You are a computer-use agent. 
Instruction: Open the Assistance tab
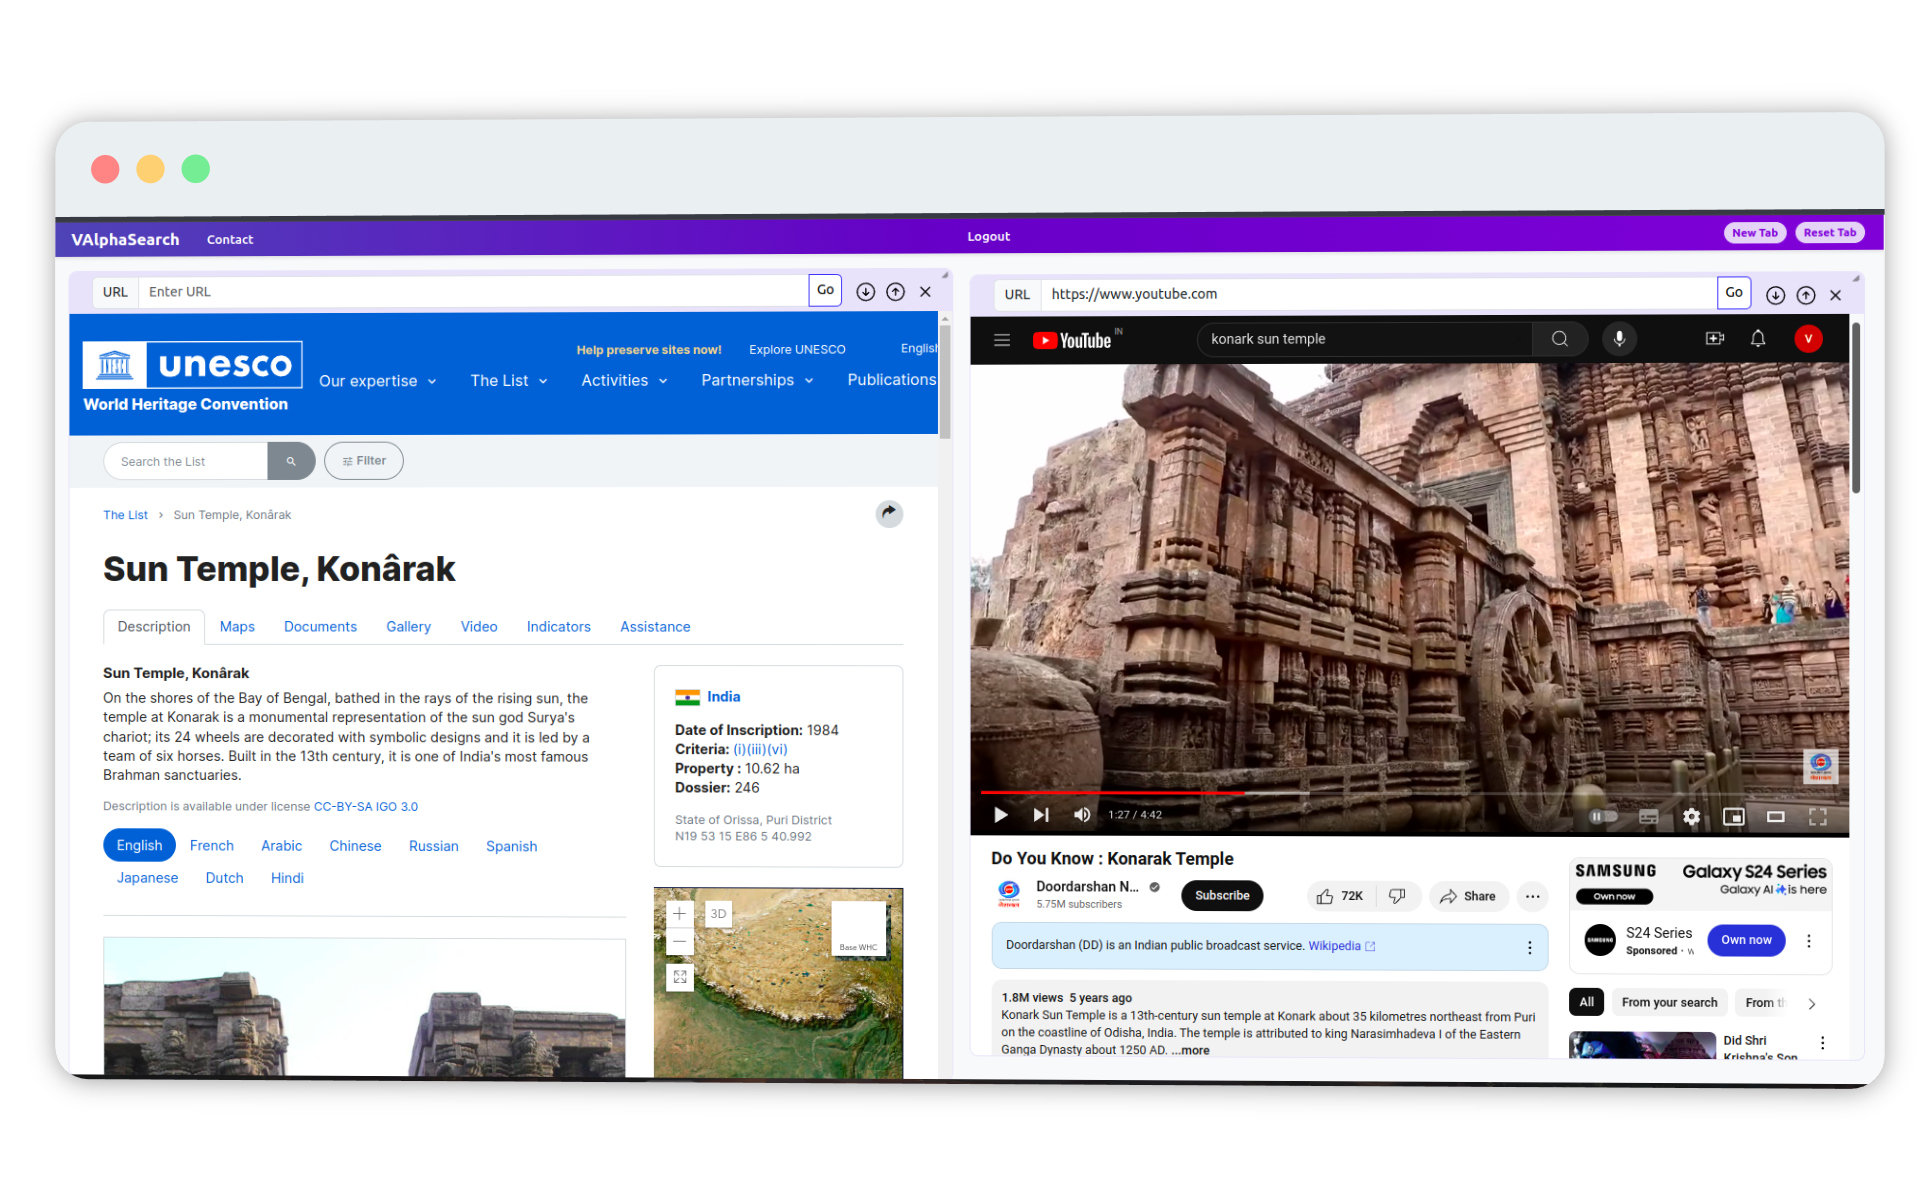[655, 627]
